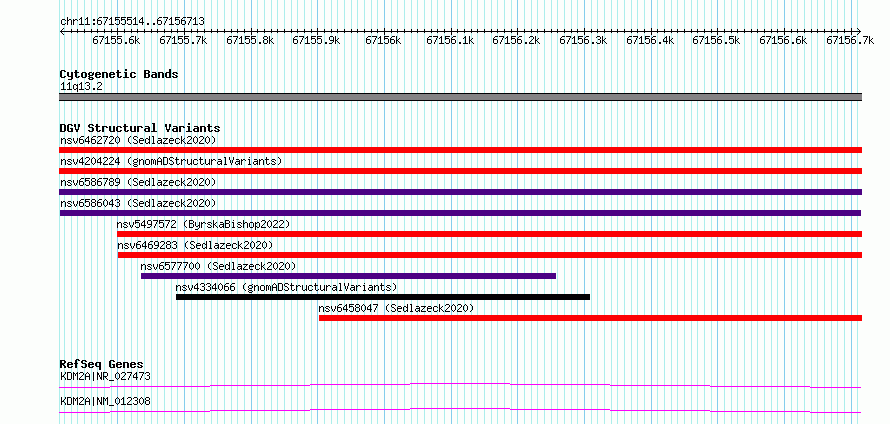Click the nsv6458047 (Sedlazeck2020) label
Viewport: 890px width, 424px height.
pyautogui.click(x=396, y=308)
